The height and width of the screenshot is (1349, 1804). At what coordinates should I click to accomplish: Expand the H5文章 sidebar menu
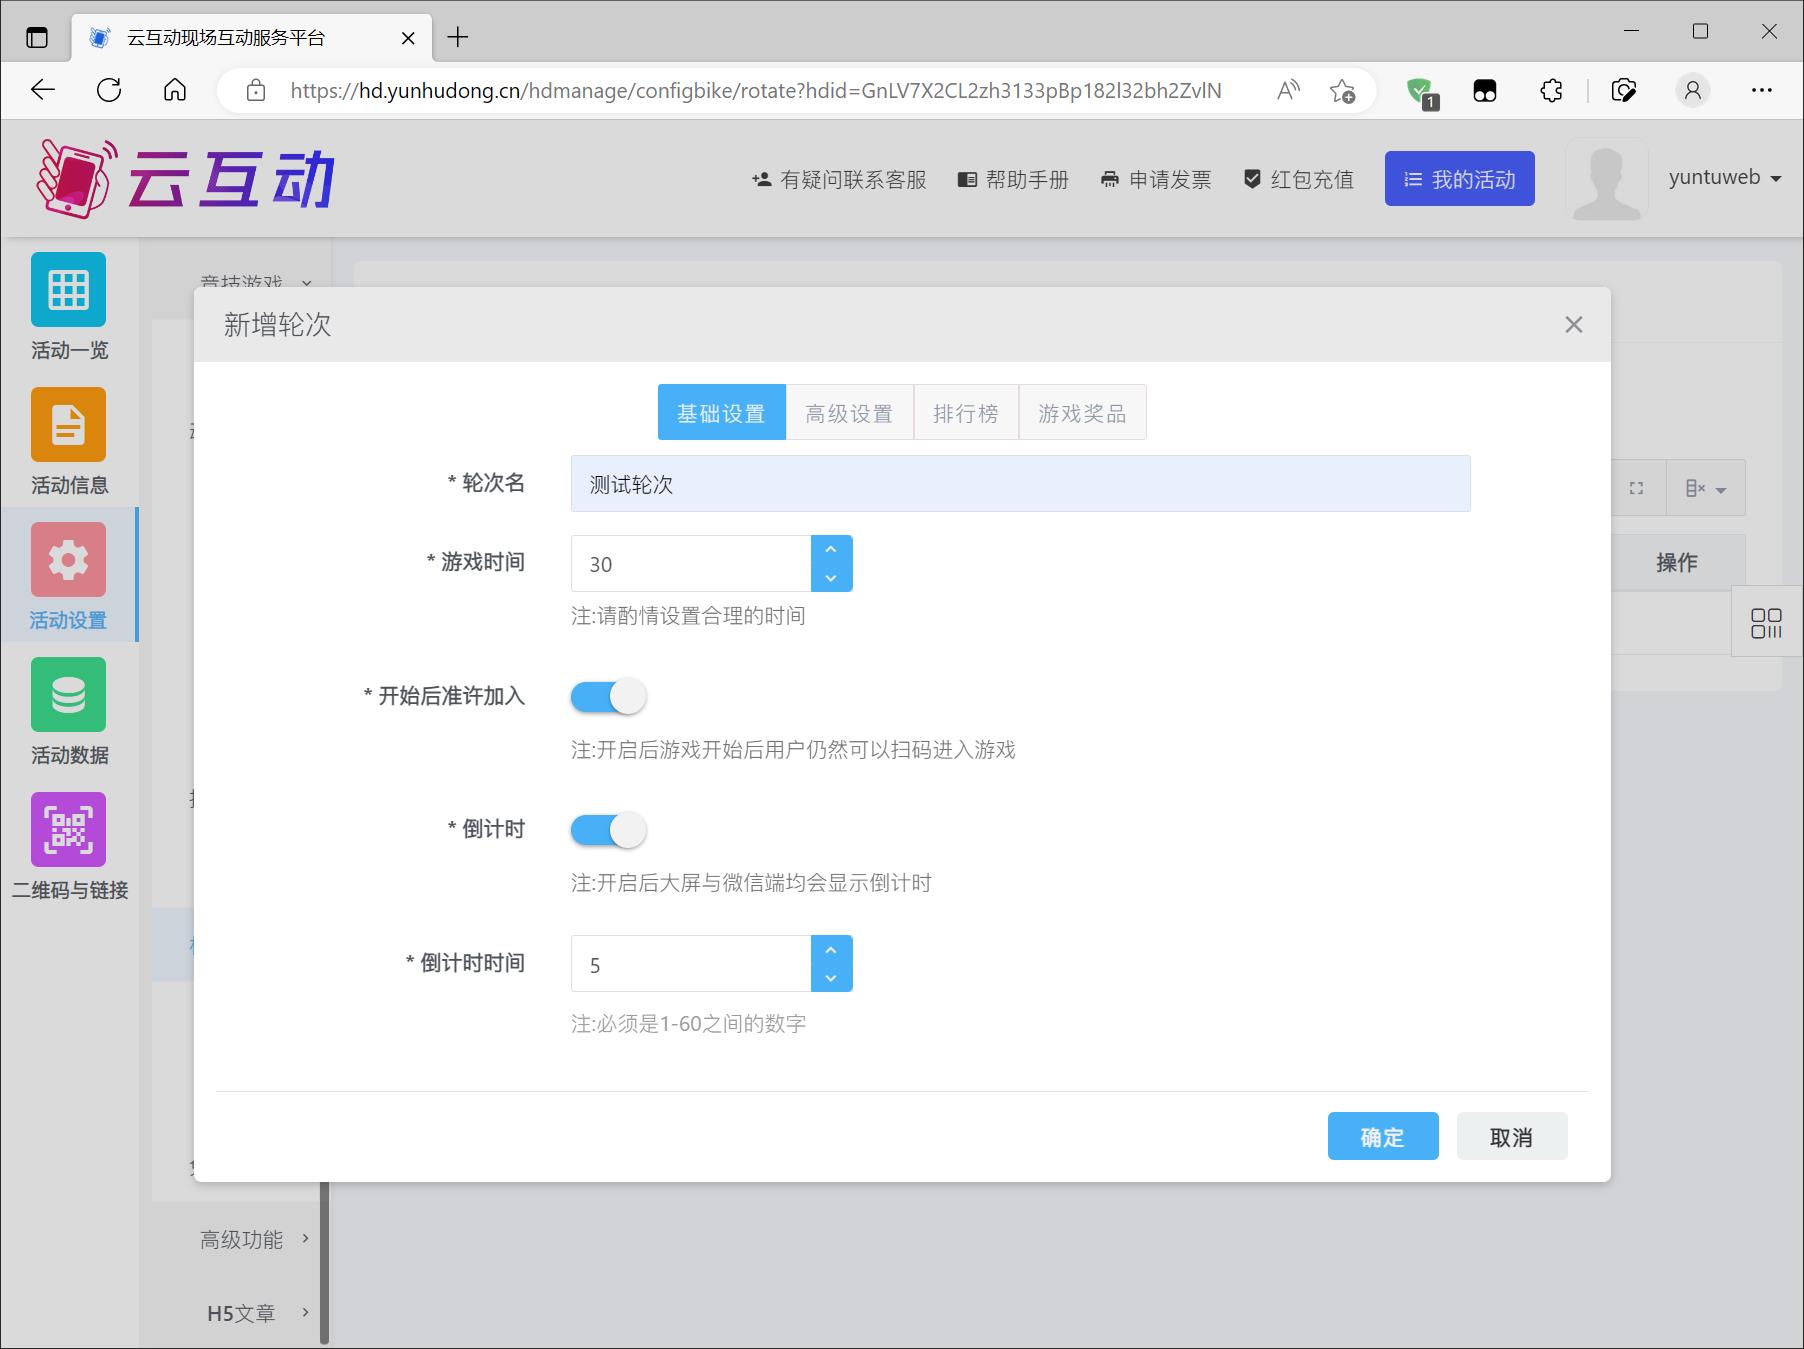pos(254,1313)
